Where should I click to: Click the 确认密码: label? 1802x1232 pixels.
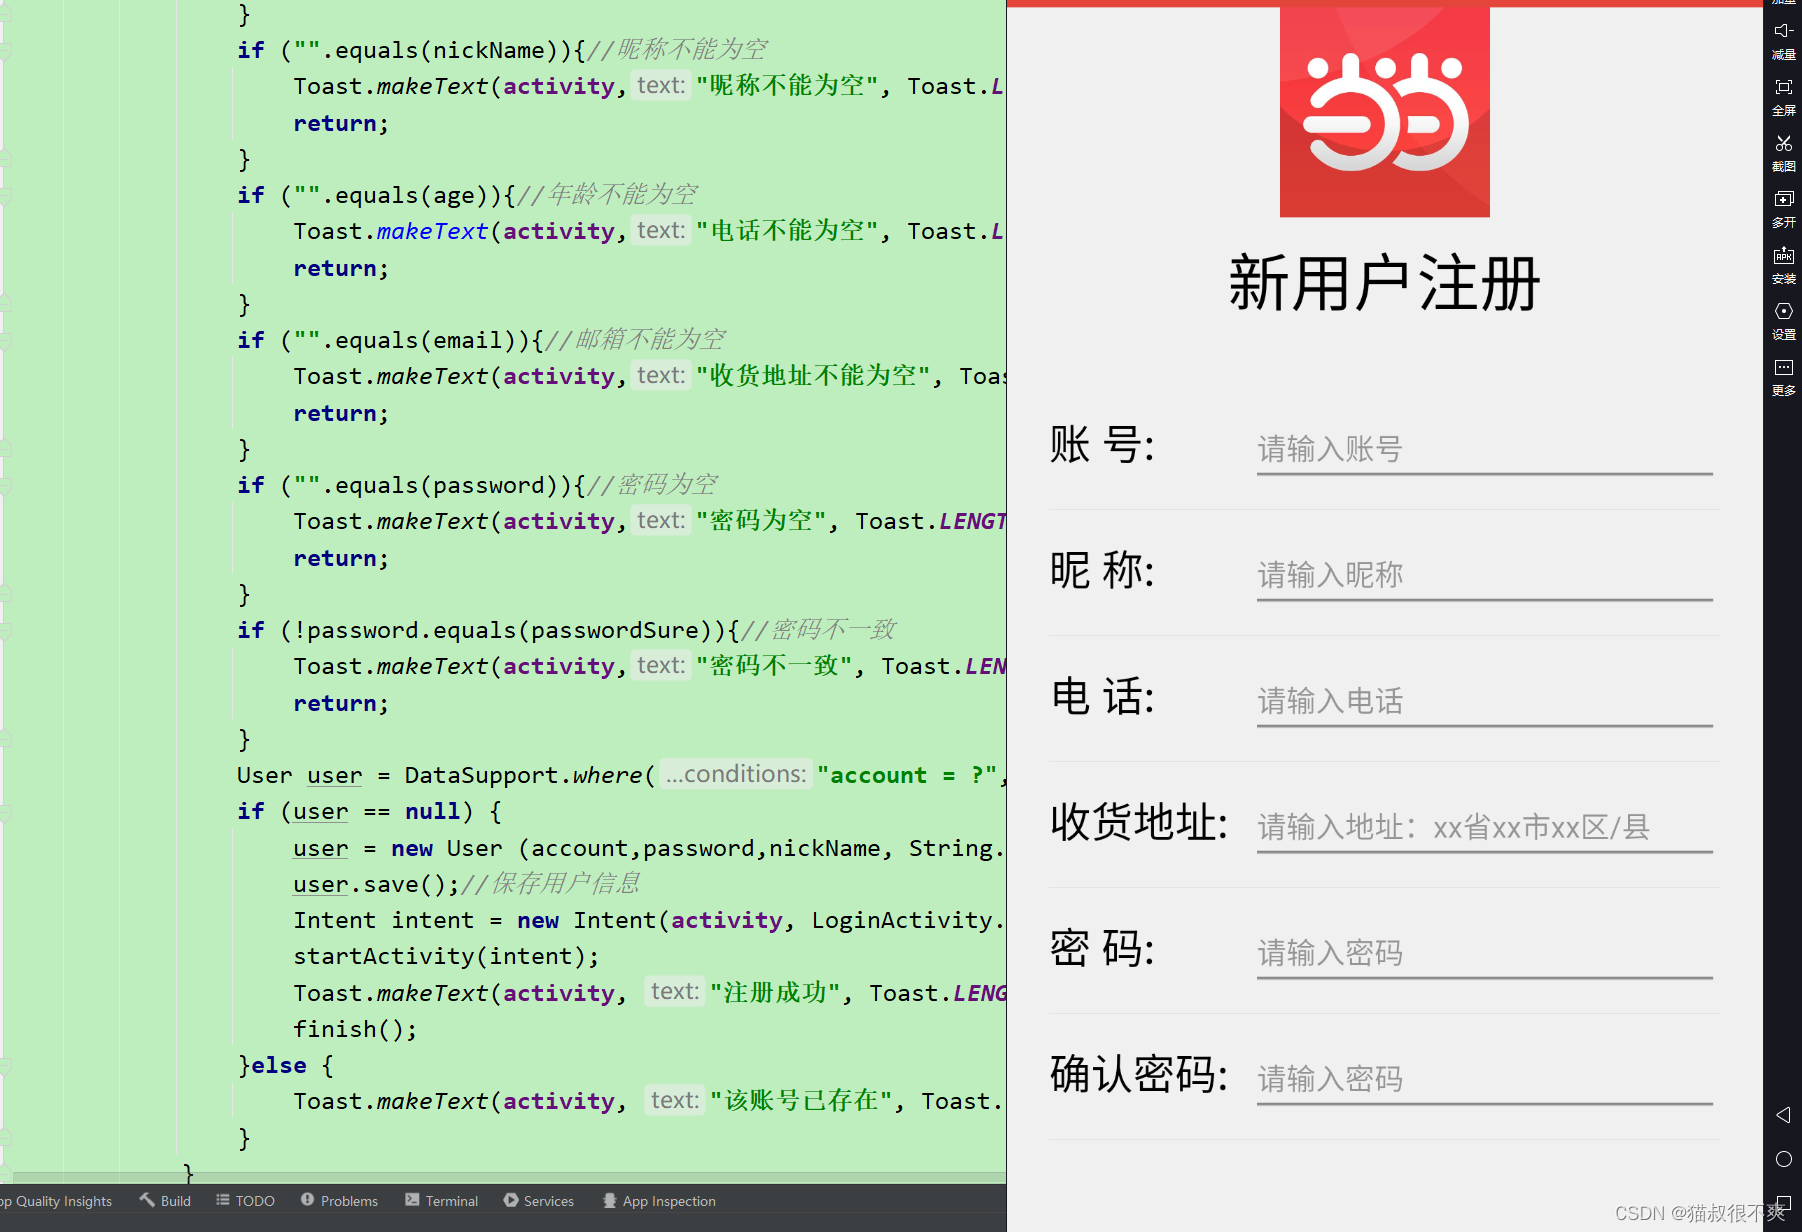pyautogui.click(x=1139, y=1075)
